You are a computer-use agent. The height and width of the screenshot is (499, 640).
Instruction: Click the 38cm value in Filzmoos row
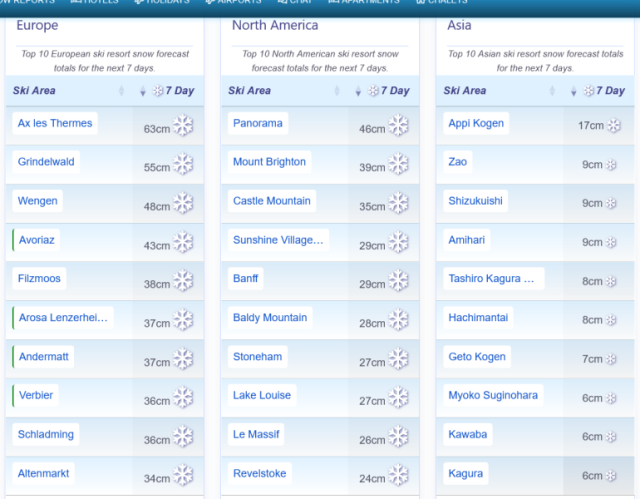tap(157, 284)
